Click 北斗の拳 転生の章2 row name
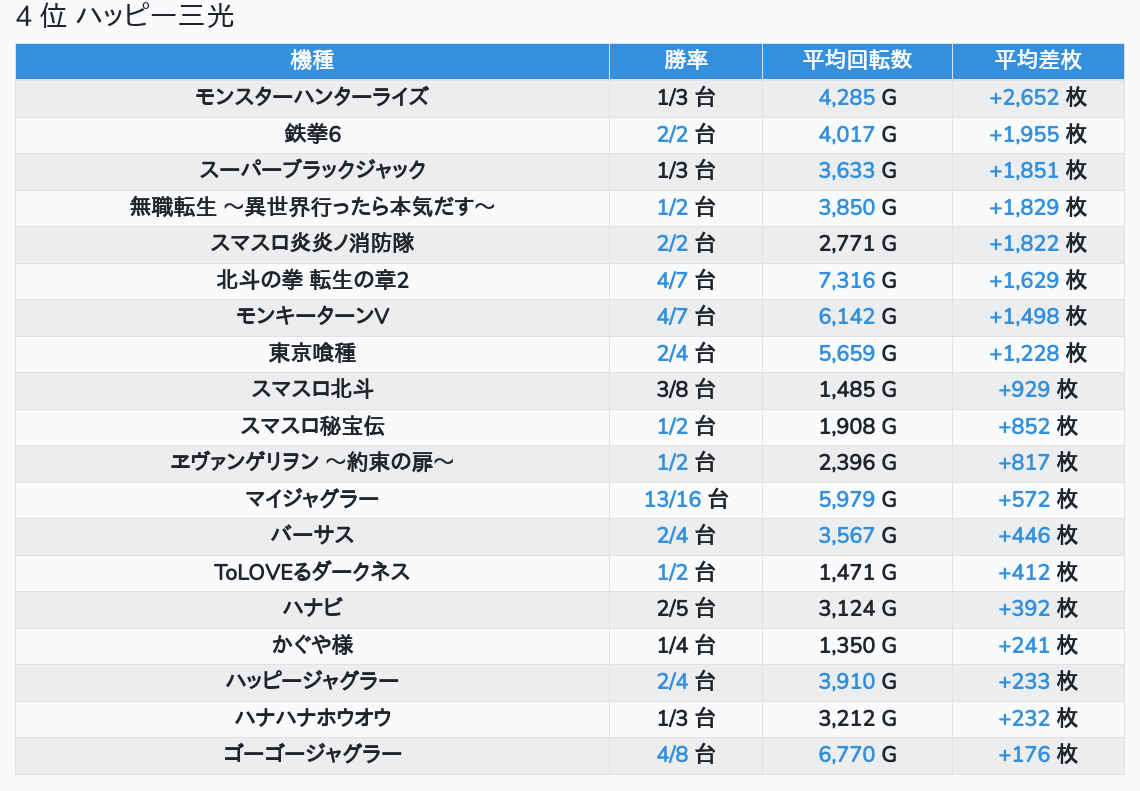The image size is (1140, 791). (x=312, y=280)
